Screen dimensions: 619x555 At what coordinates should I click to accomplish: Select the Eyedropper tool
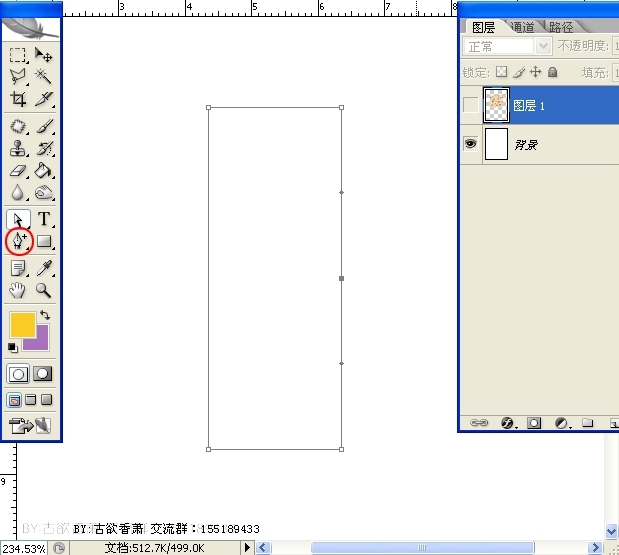coord(44,268)
